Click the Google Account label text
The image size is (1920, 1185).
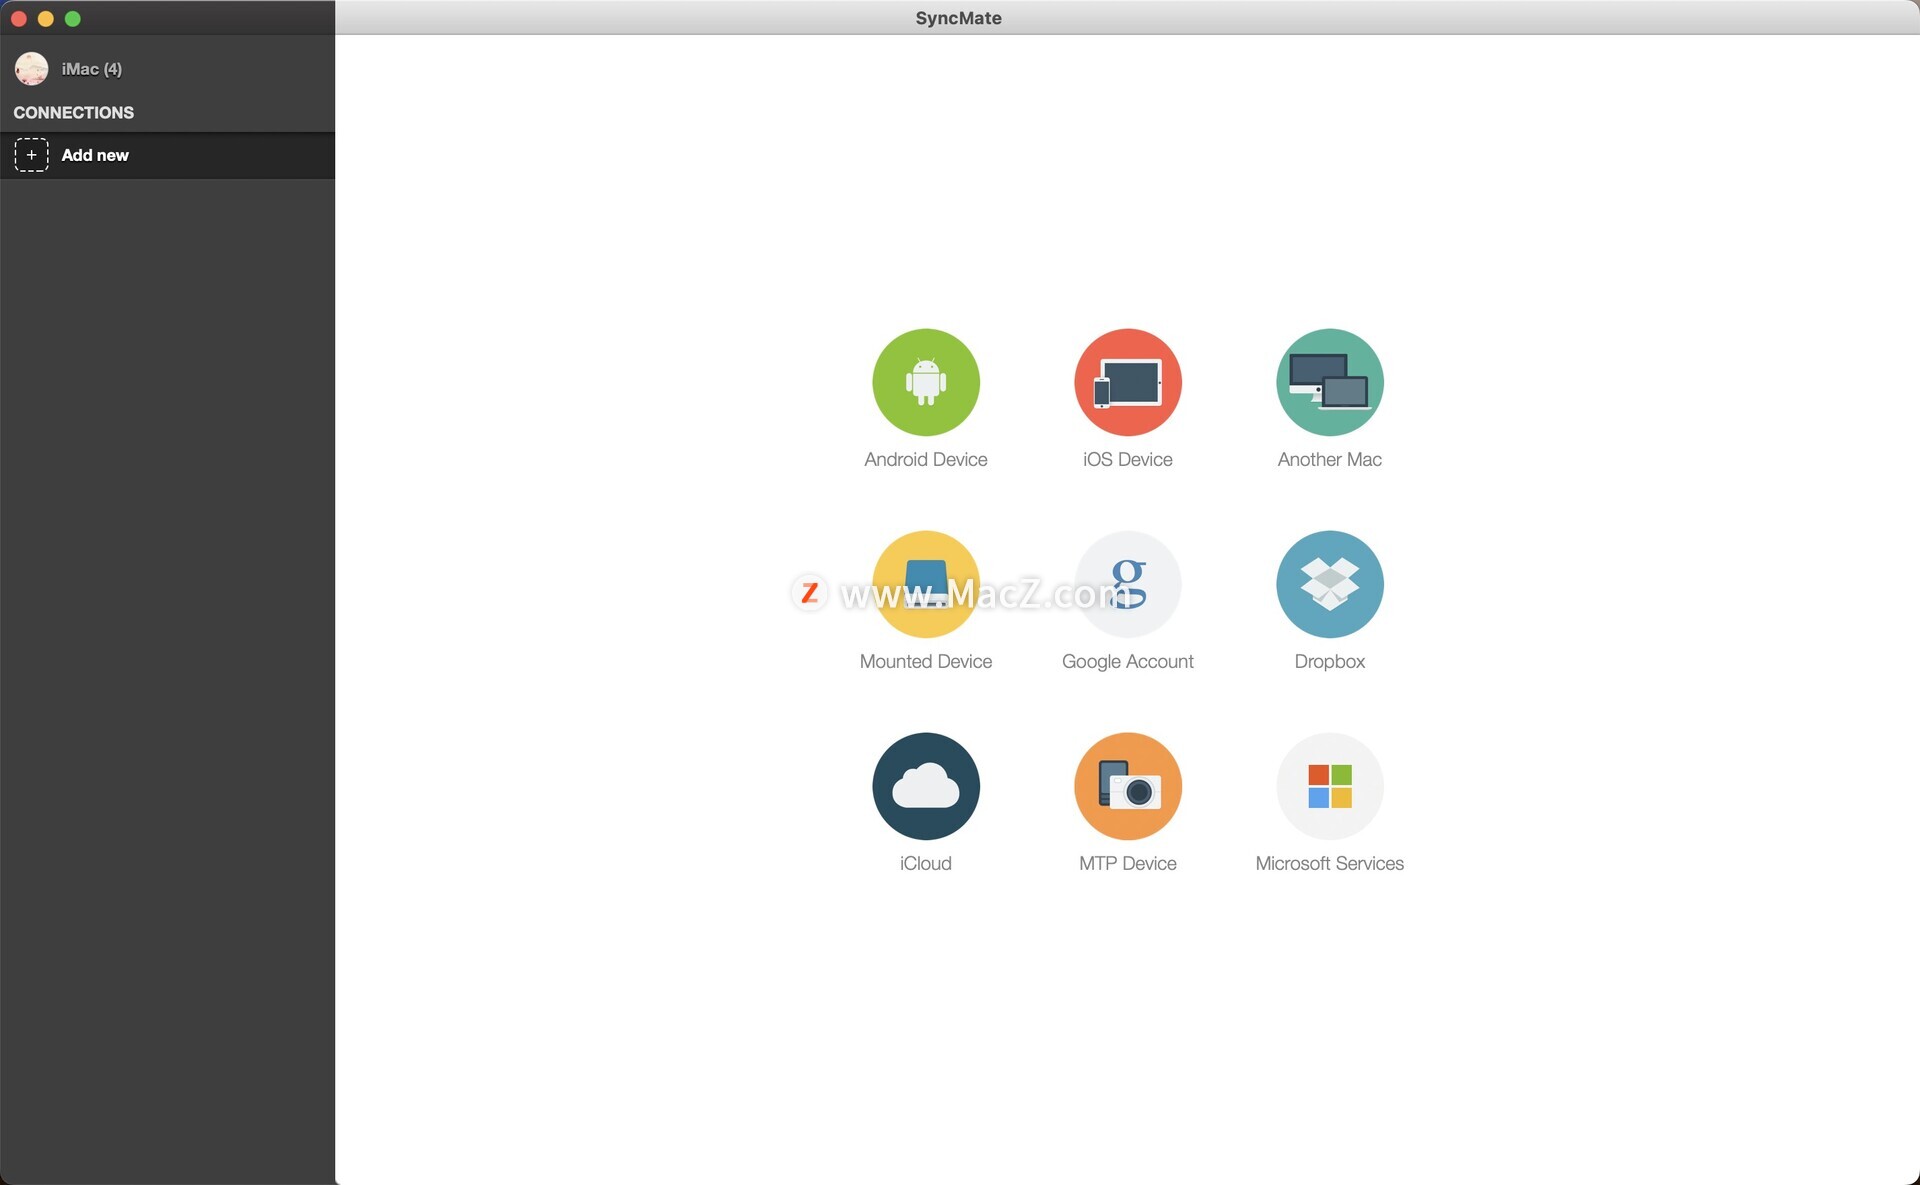(1127, 662)
